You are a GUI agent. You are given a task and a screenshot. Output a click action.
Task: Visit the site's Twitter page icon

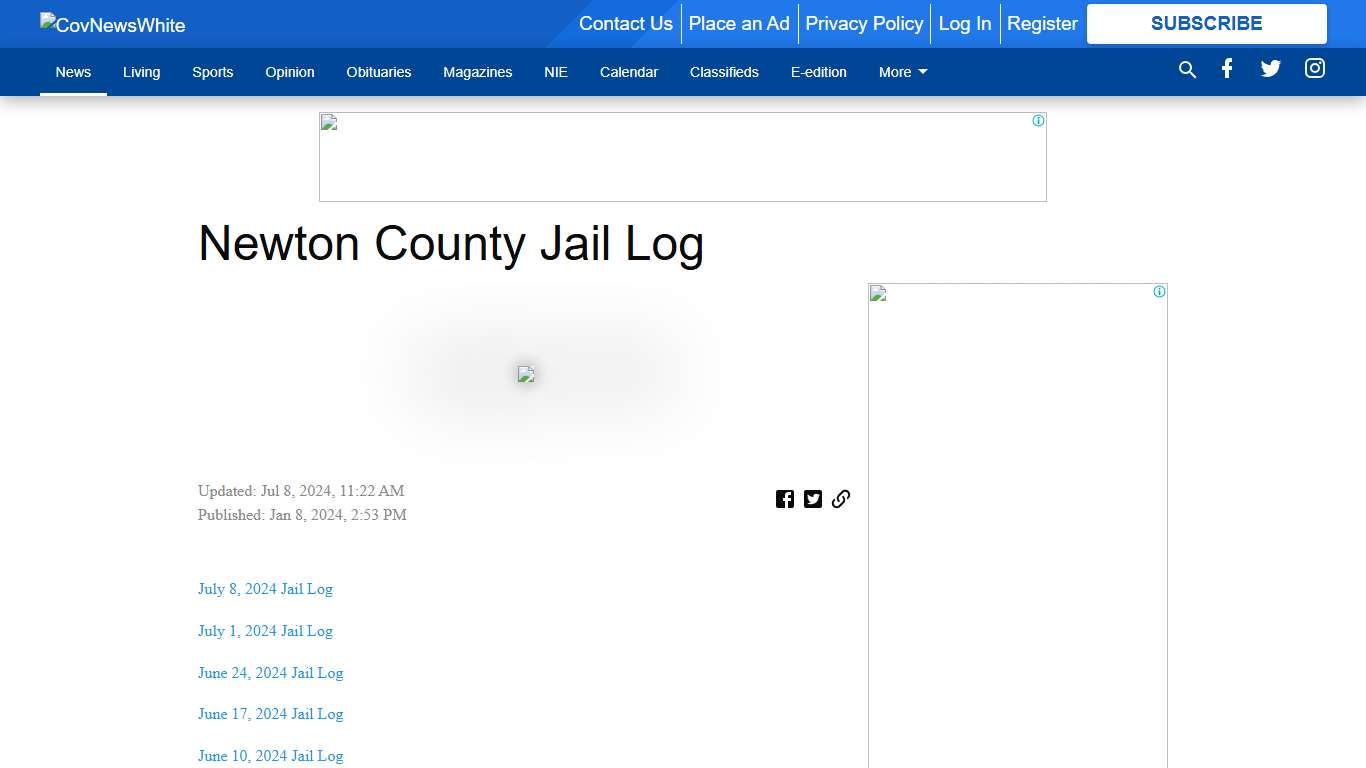[1270, 69]
